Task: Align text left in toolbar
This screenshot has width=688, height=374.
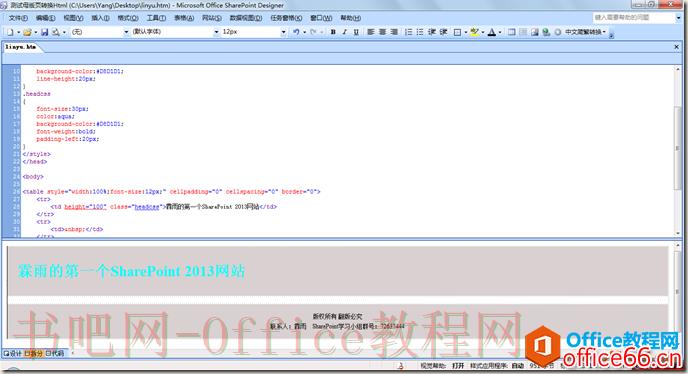Action: point(371,32)
